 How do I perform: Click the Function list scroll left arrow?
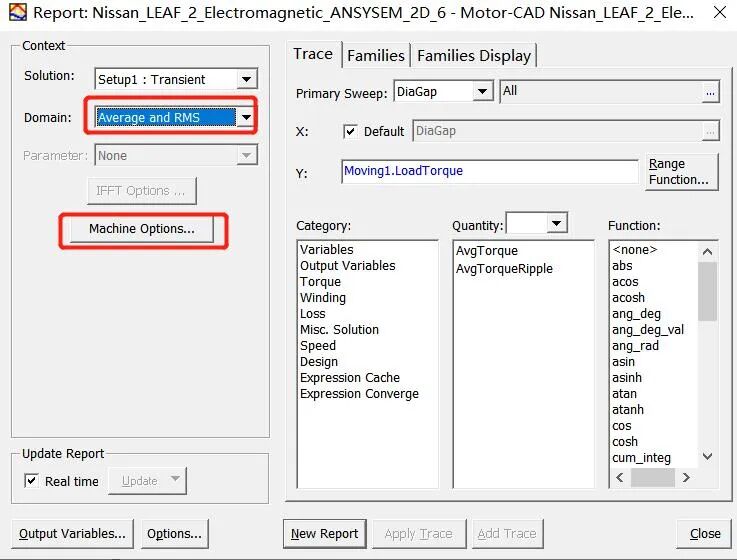coord(620,478)
